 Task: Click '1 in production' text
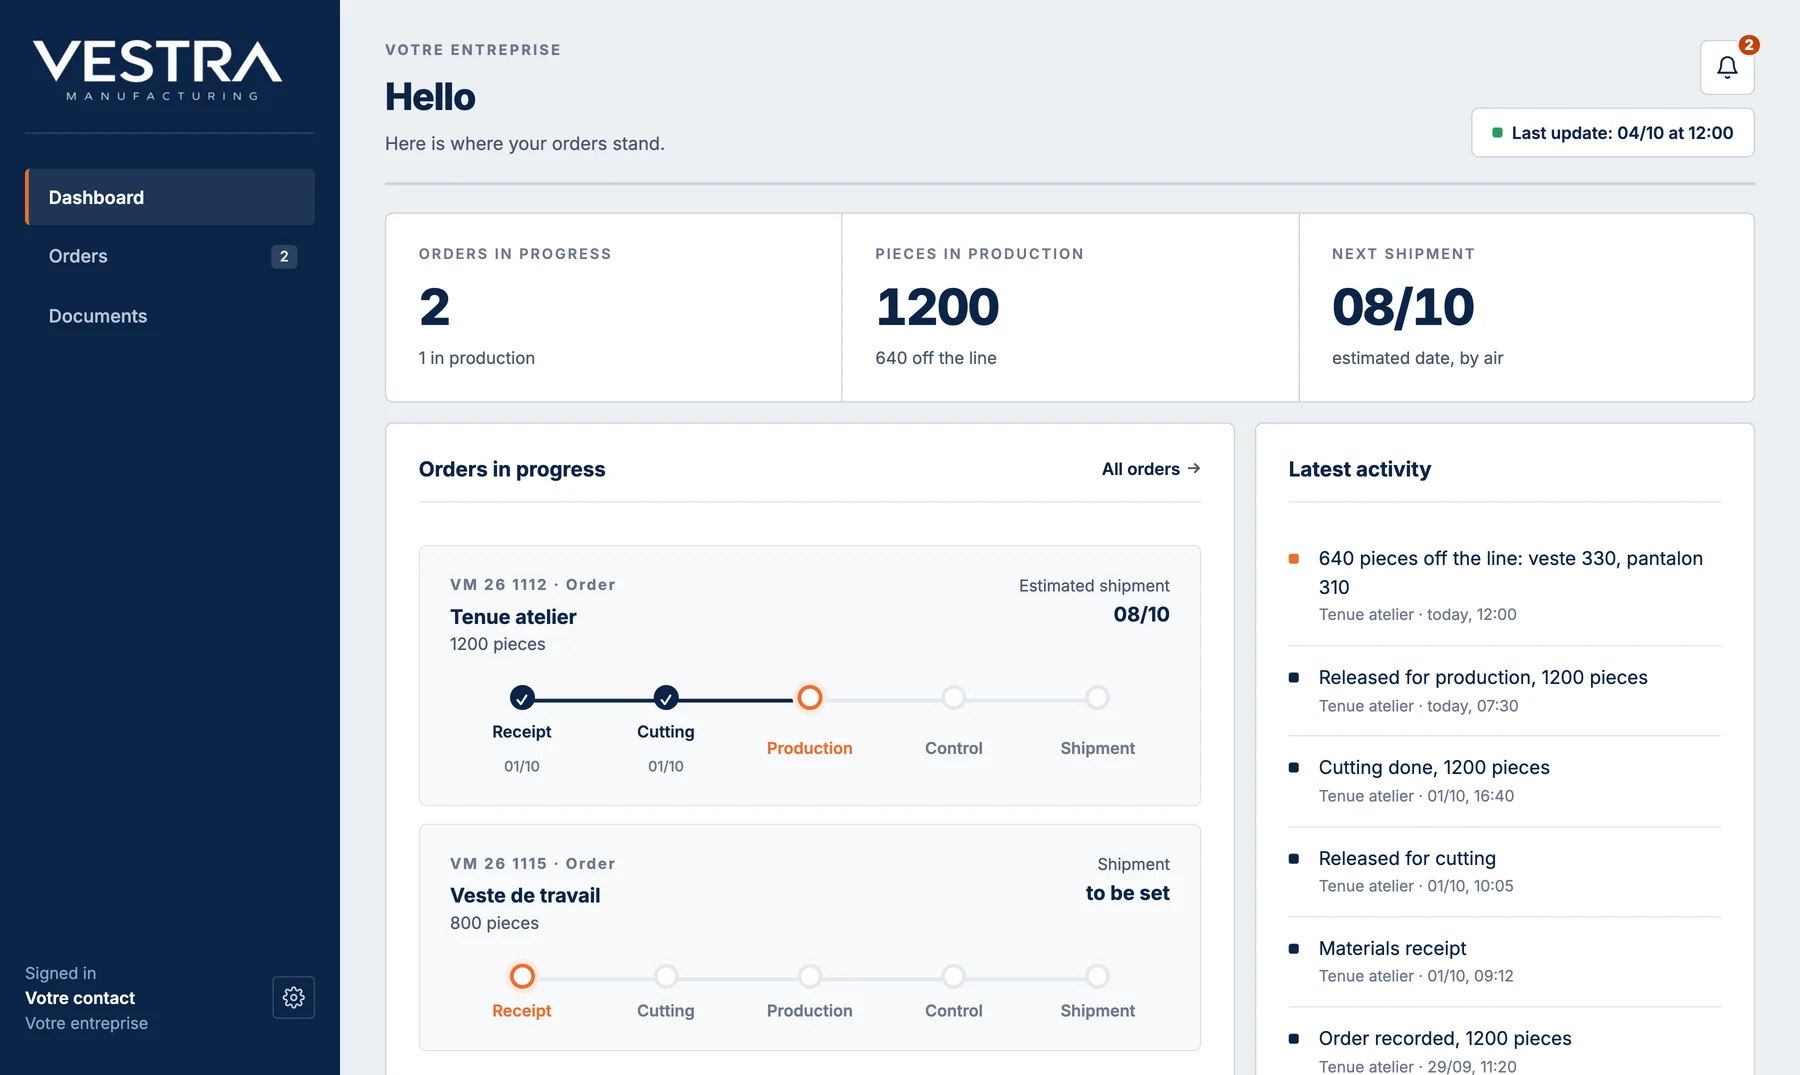click(x=477, y=358)
